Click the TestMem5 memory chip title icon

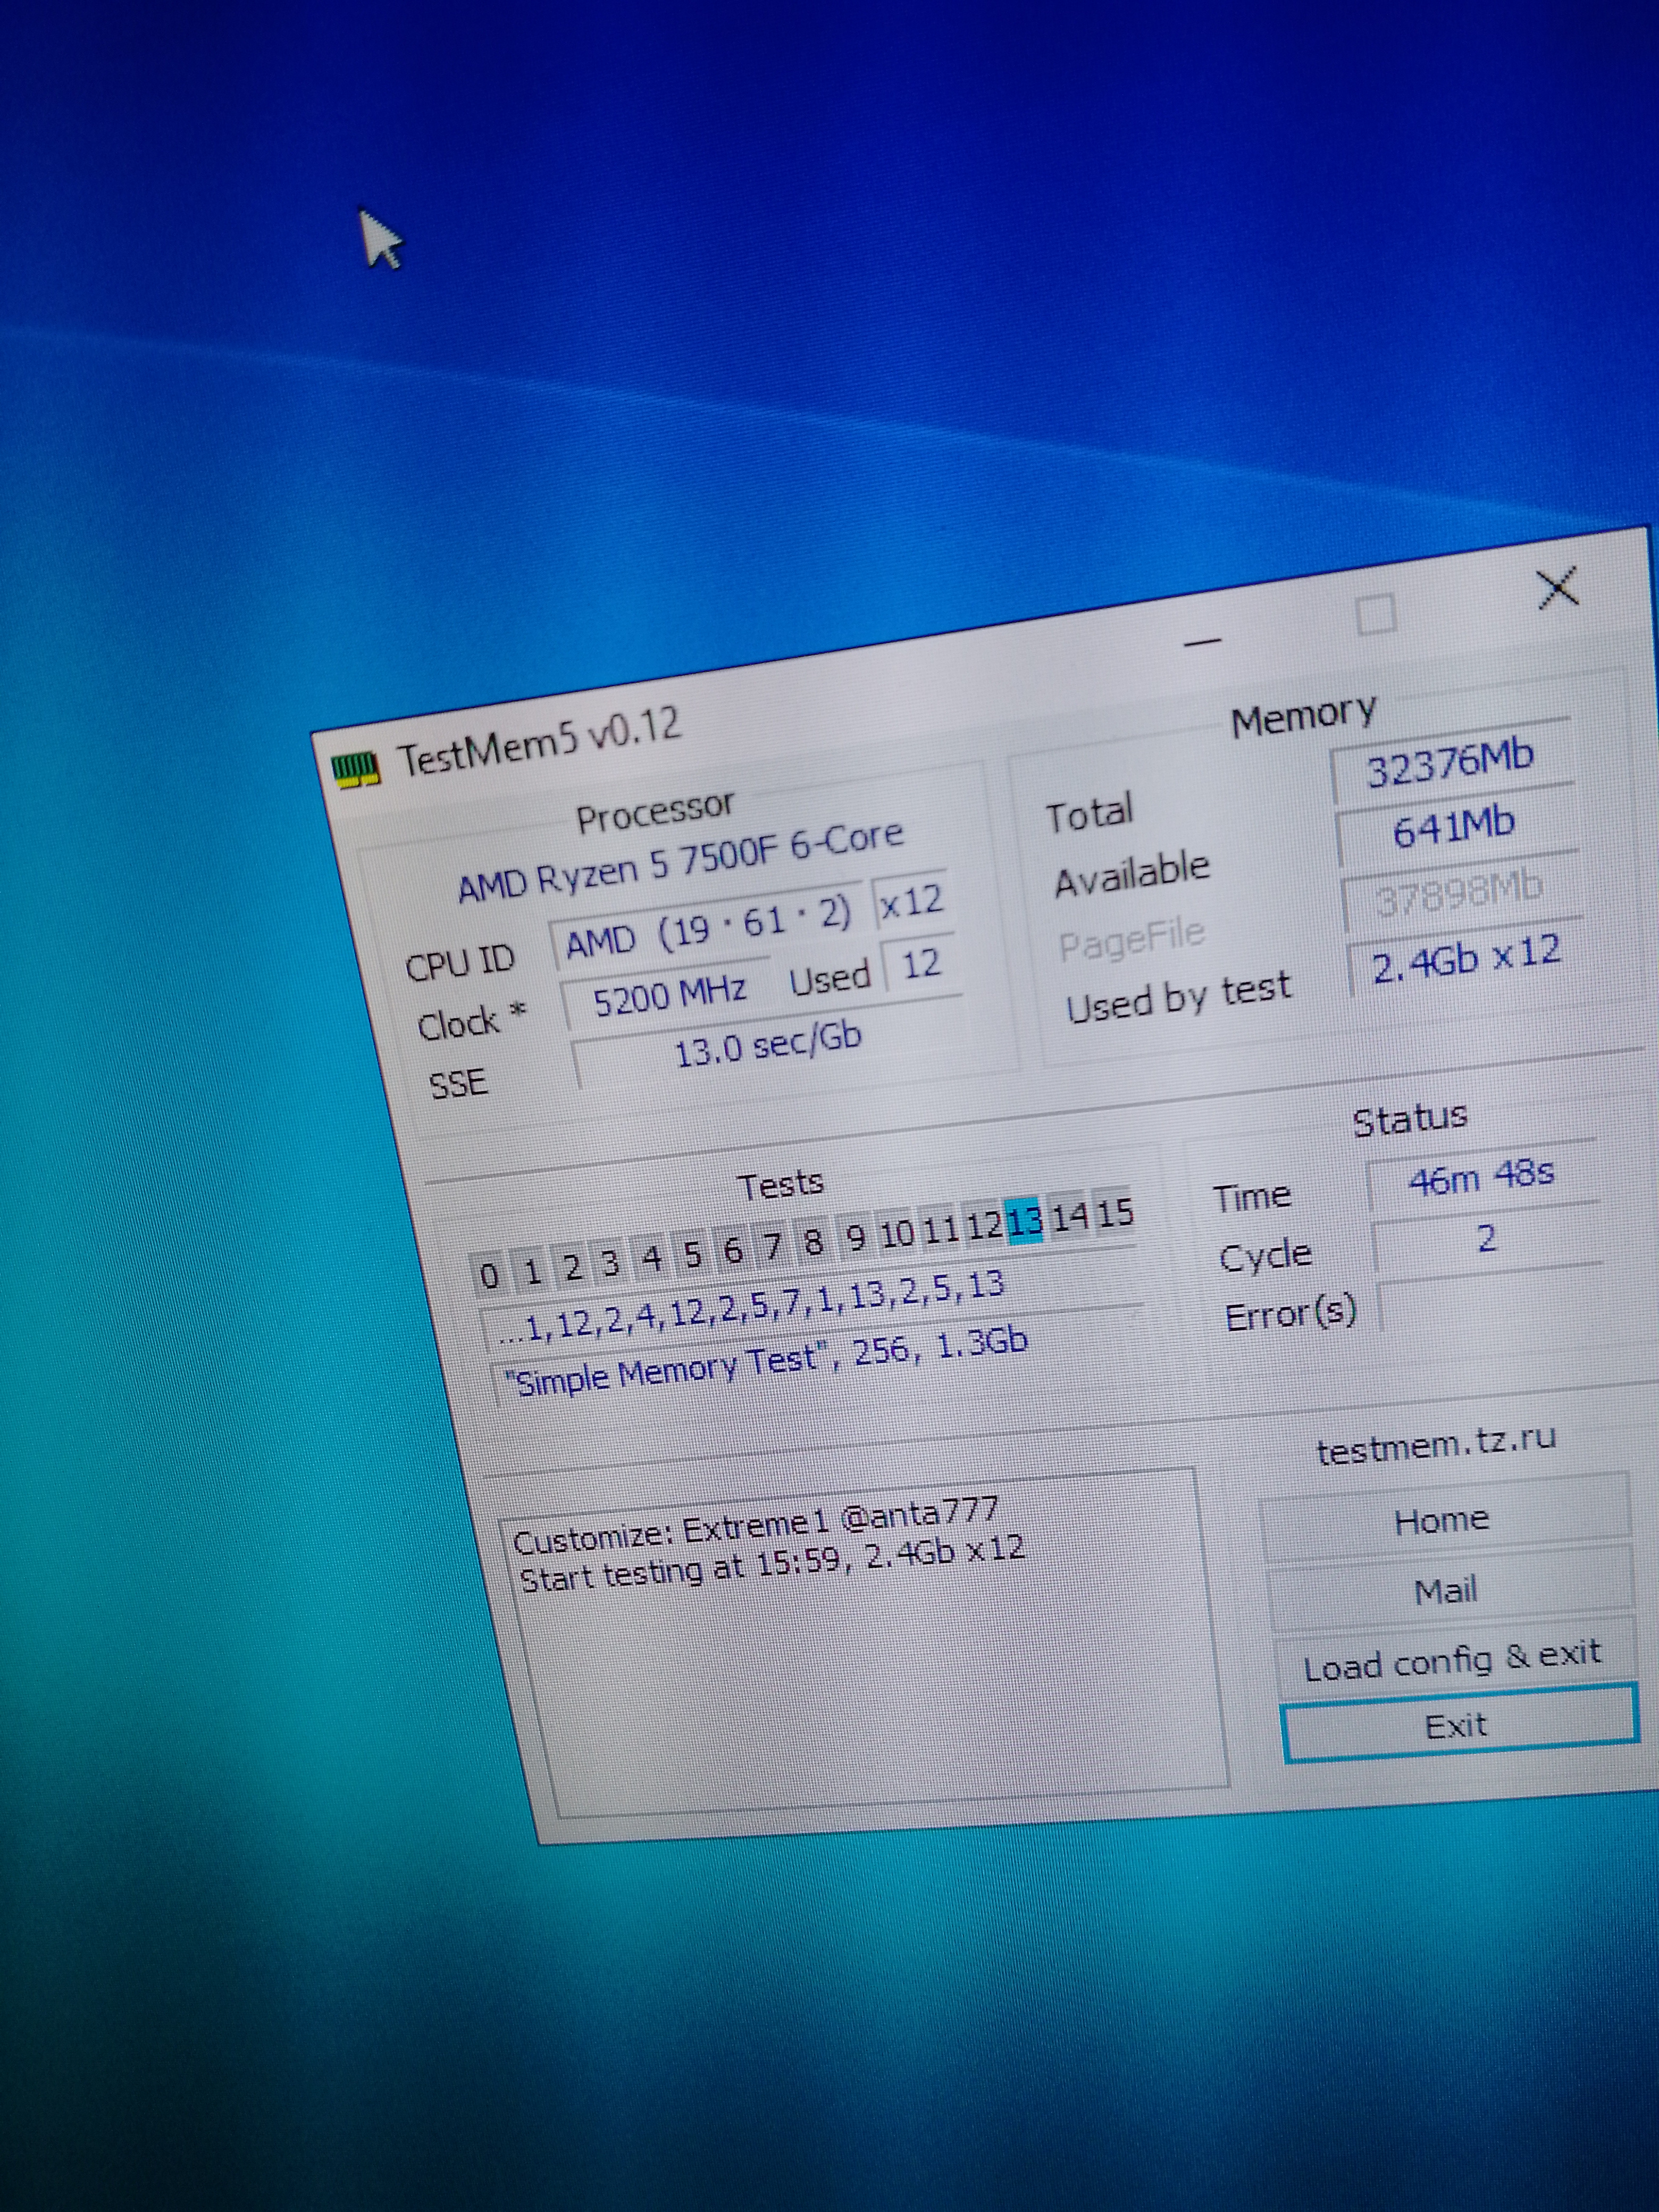356,770
